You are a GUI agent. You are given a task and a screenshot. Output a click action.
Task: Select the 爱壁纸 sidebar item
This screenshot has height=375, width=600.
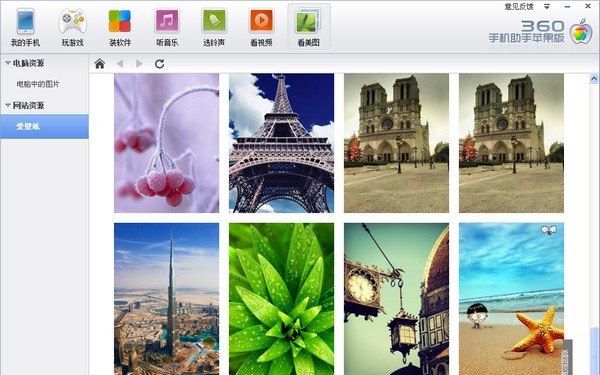coord(44,126)
